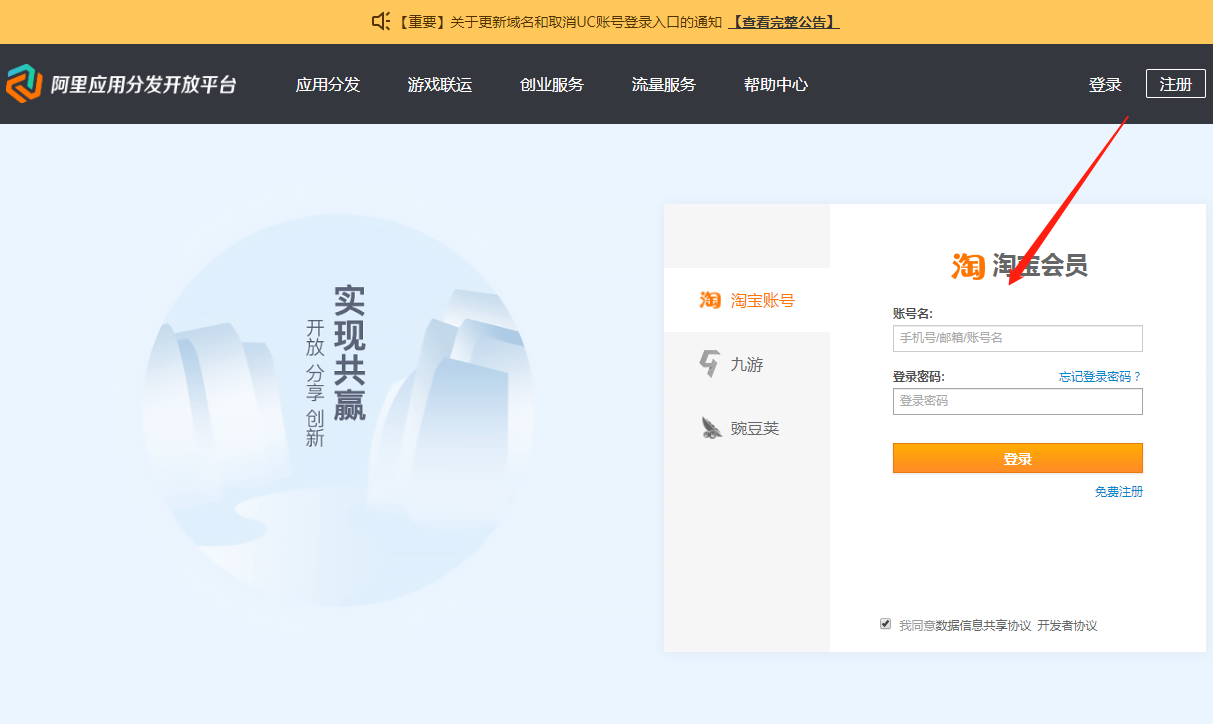The width and height of the screenshot is (1213, 724).
Task: Open the 创业服务 menu
Action: click(552, 85)
